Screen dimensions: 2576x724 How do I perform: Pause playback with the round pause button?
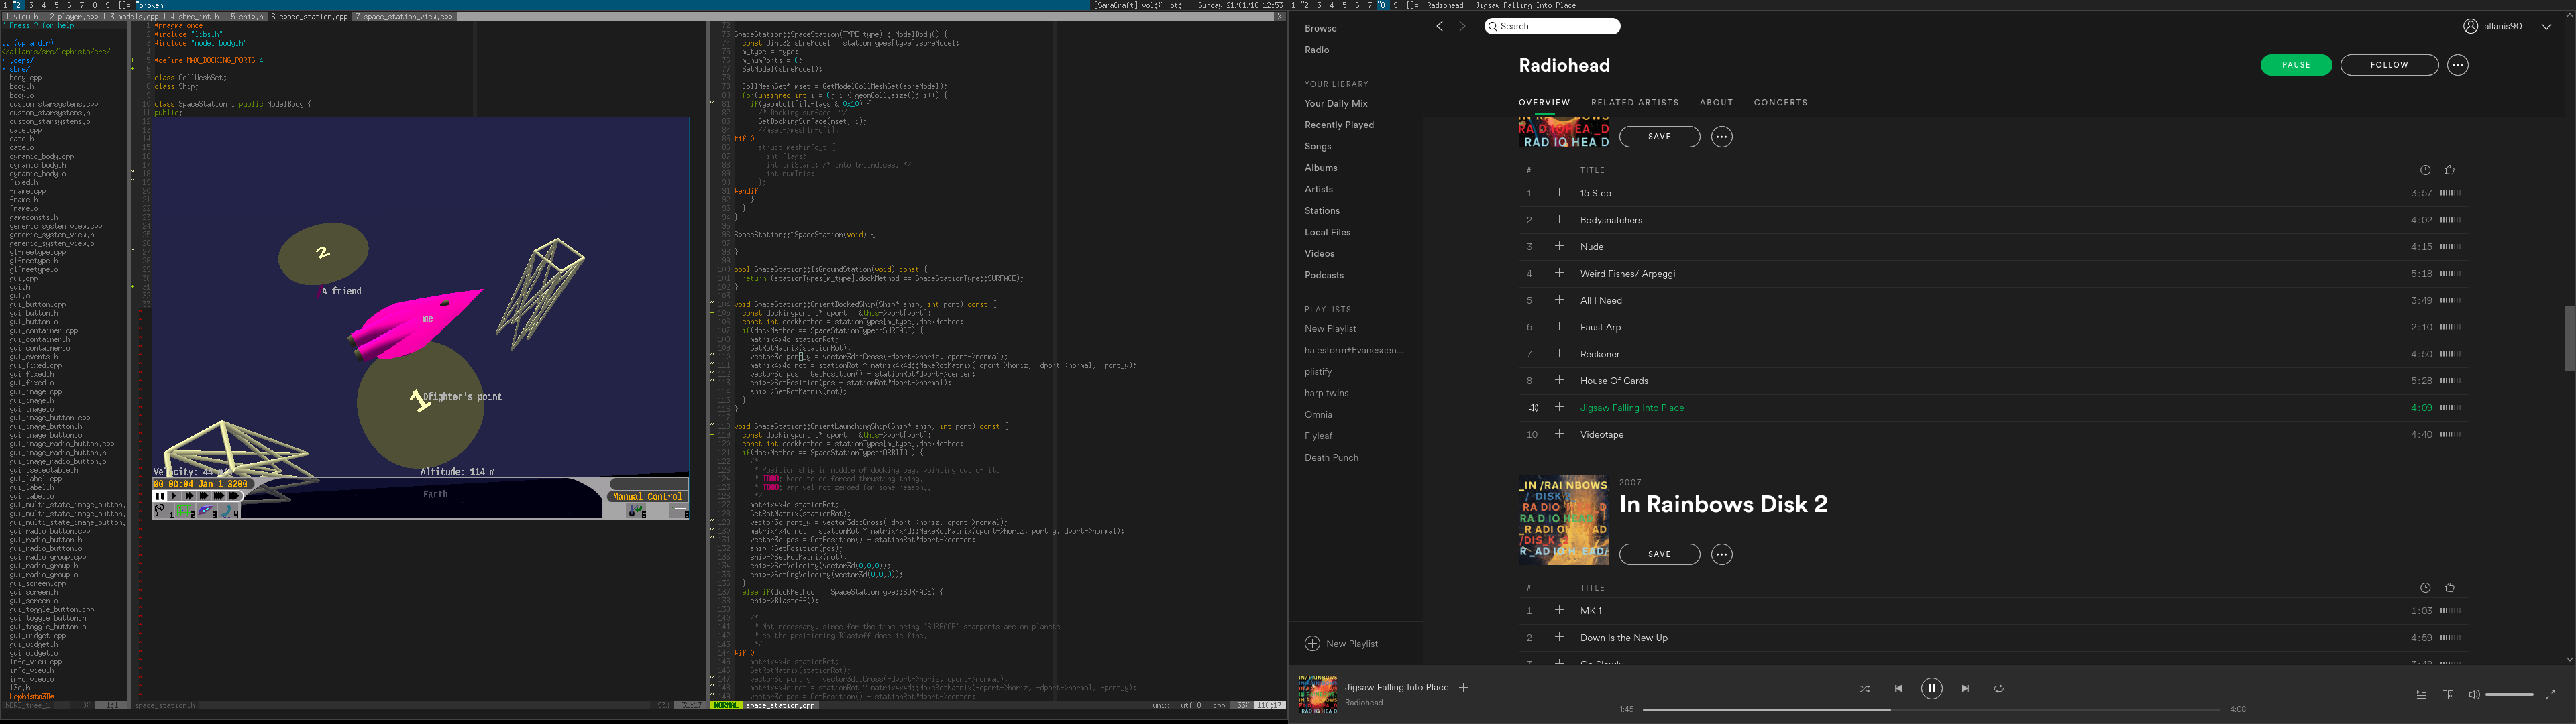[x=1931, y=688]
